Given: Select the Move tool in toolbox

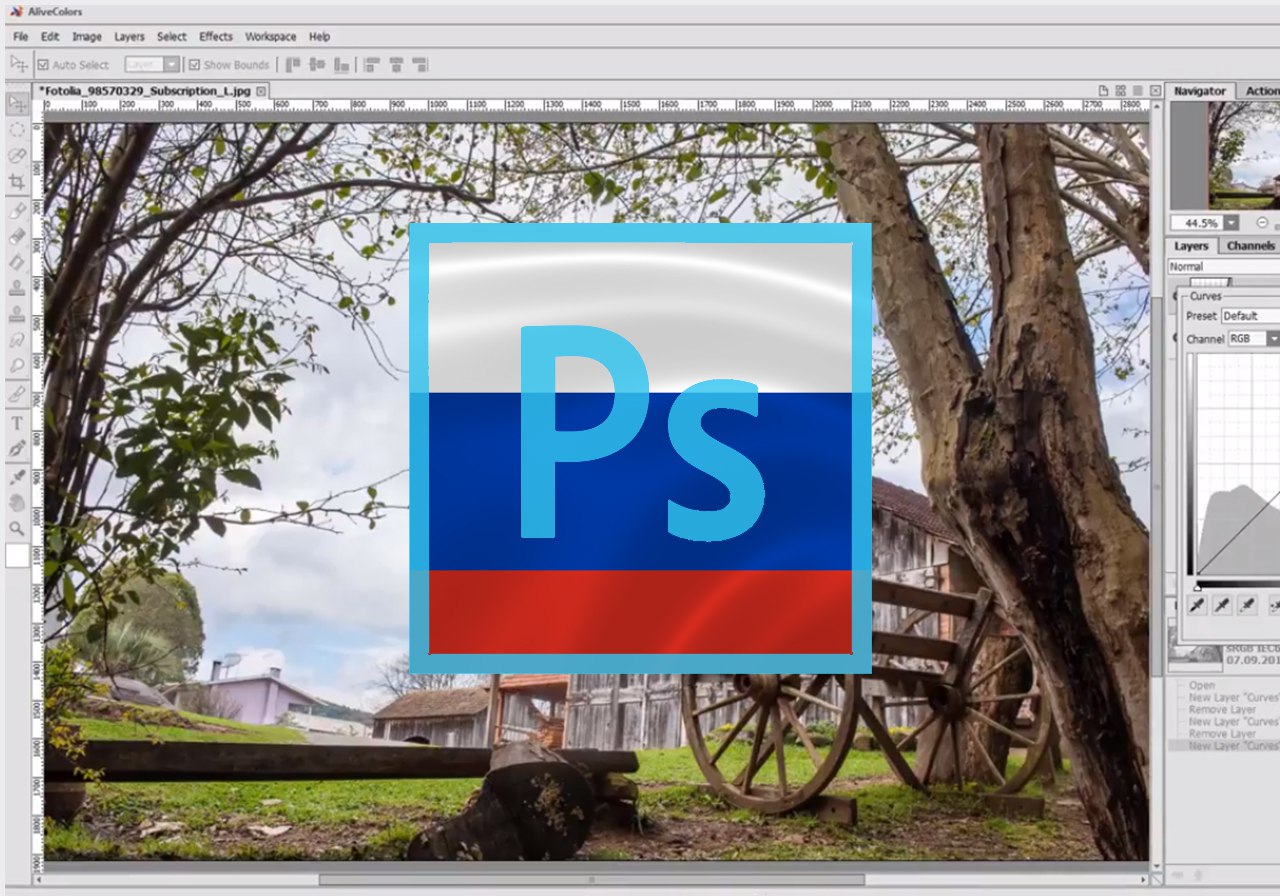Looking at the screenshot, I should 17,104.
